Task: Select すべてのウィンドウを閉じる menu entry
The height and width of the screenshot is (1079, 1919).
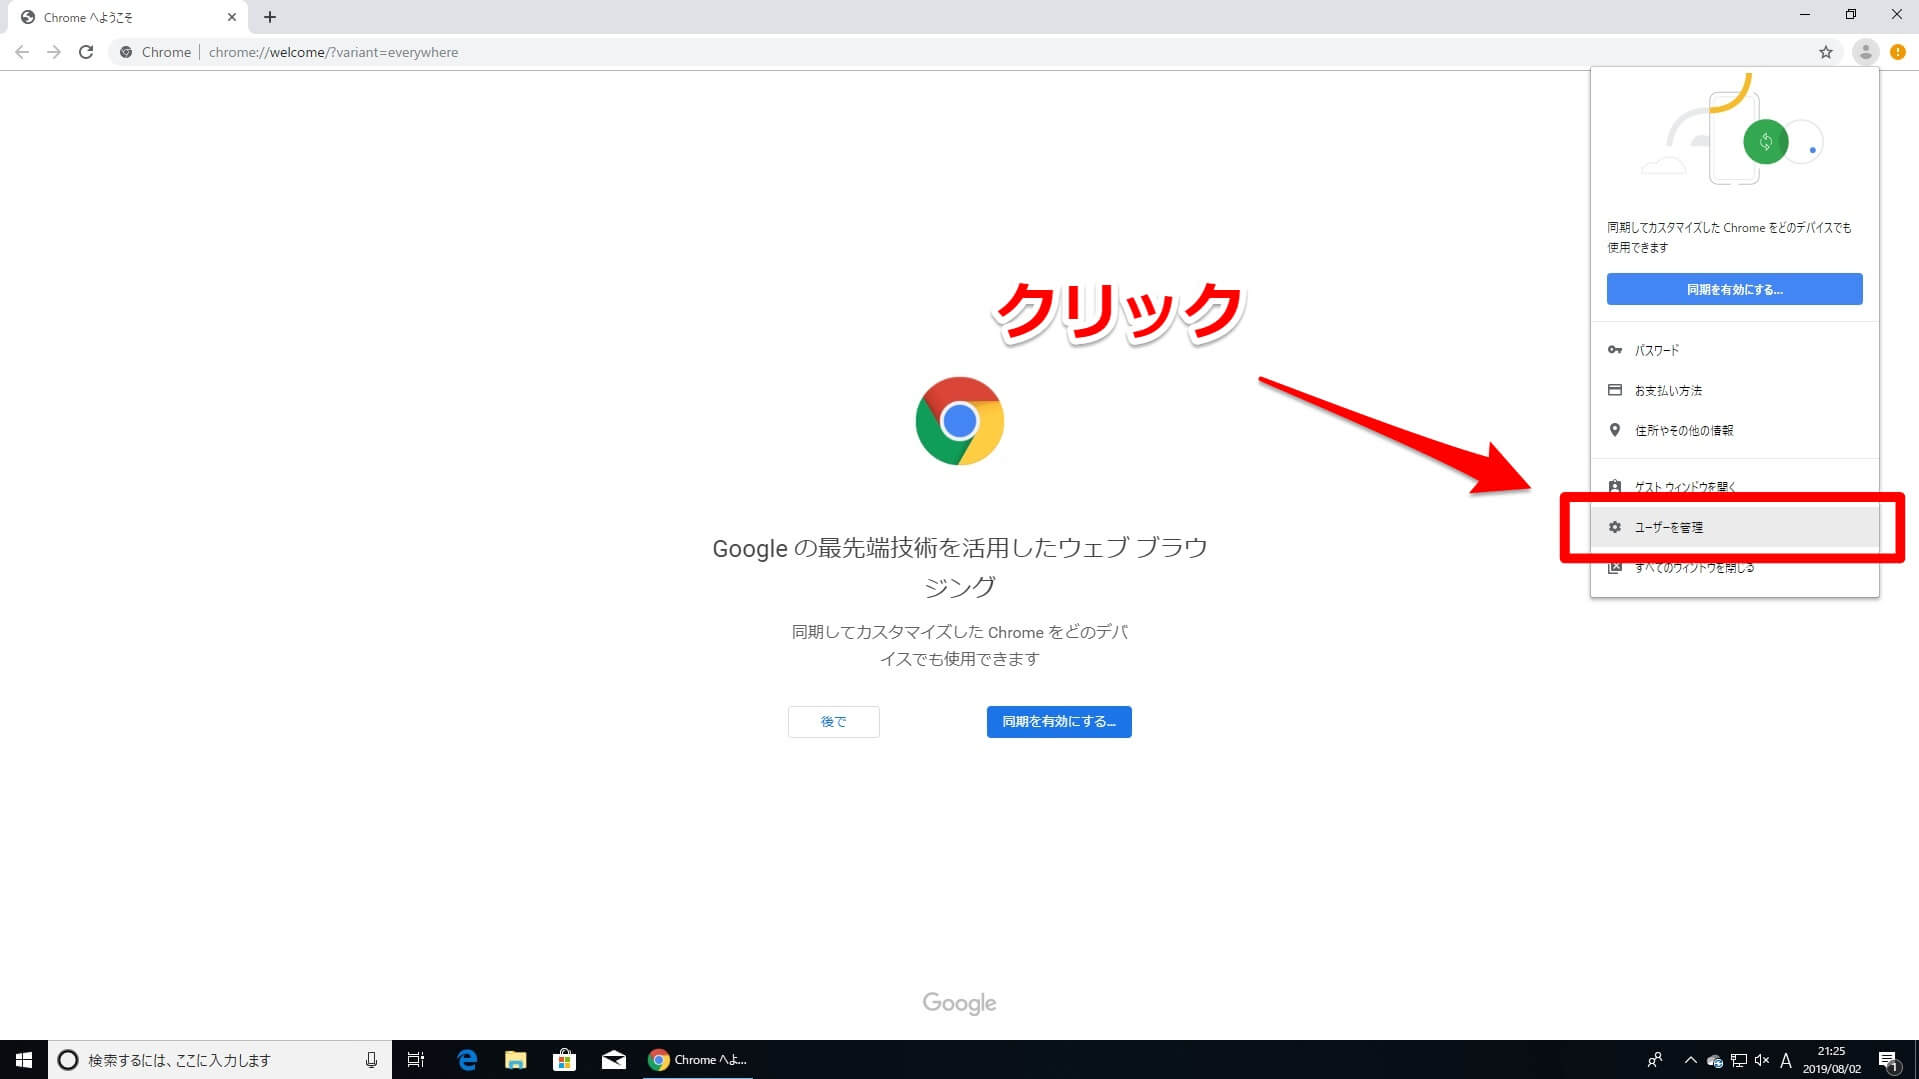Action: click(1734, 567)
